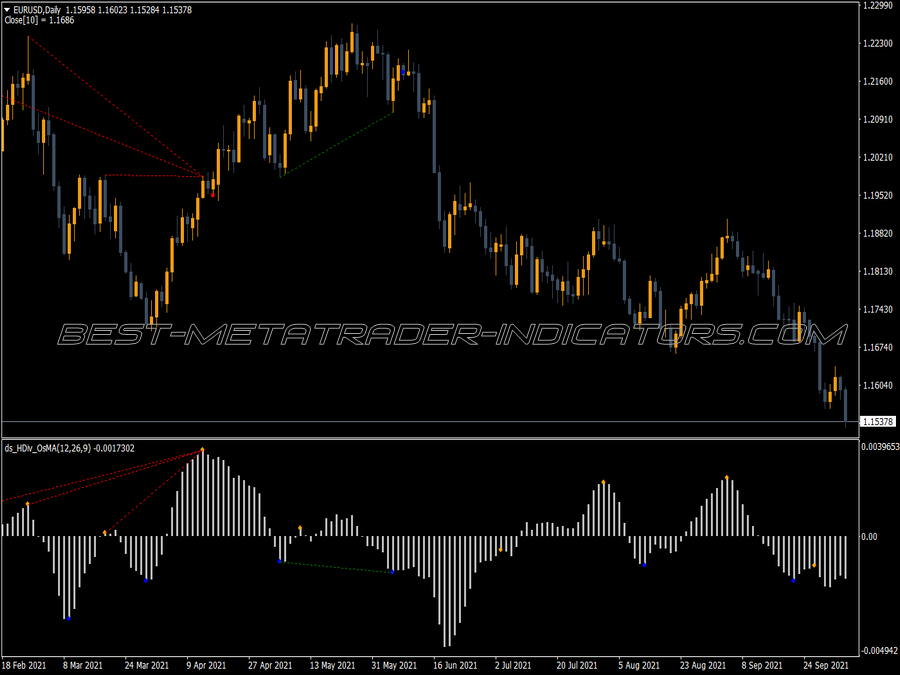This screenshot has width=900, height=675.
Task: Click the current price tag 1.15378
Action: tap(878, 422)
